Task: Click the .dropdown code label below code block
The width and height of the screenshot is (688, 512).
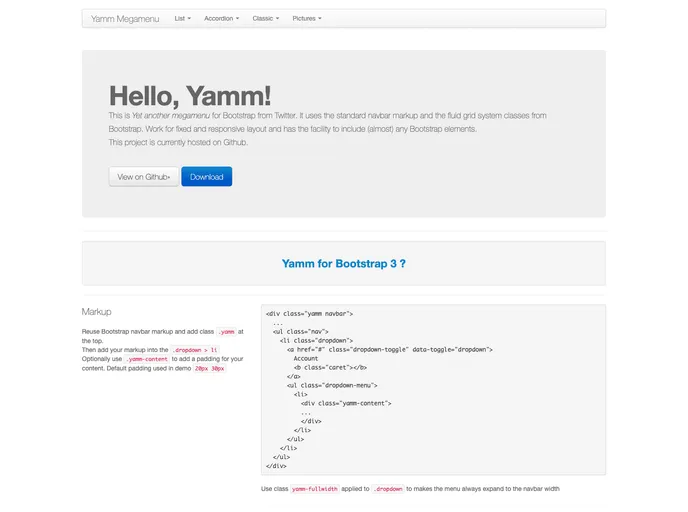Action: (x=388, y=489)
